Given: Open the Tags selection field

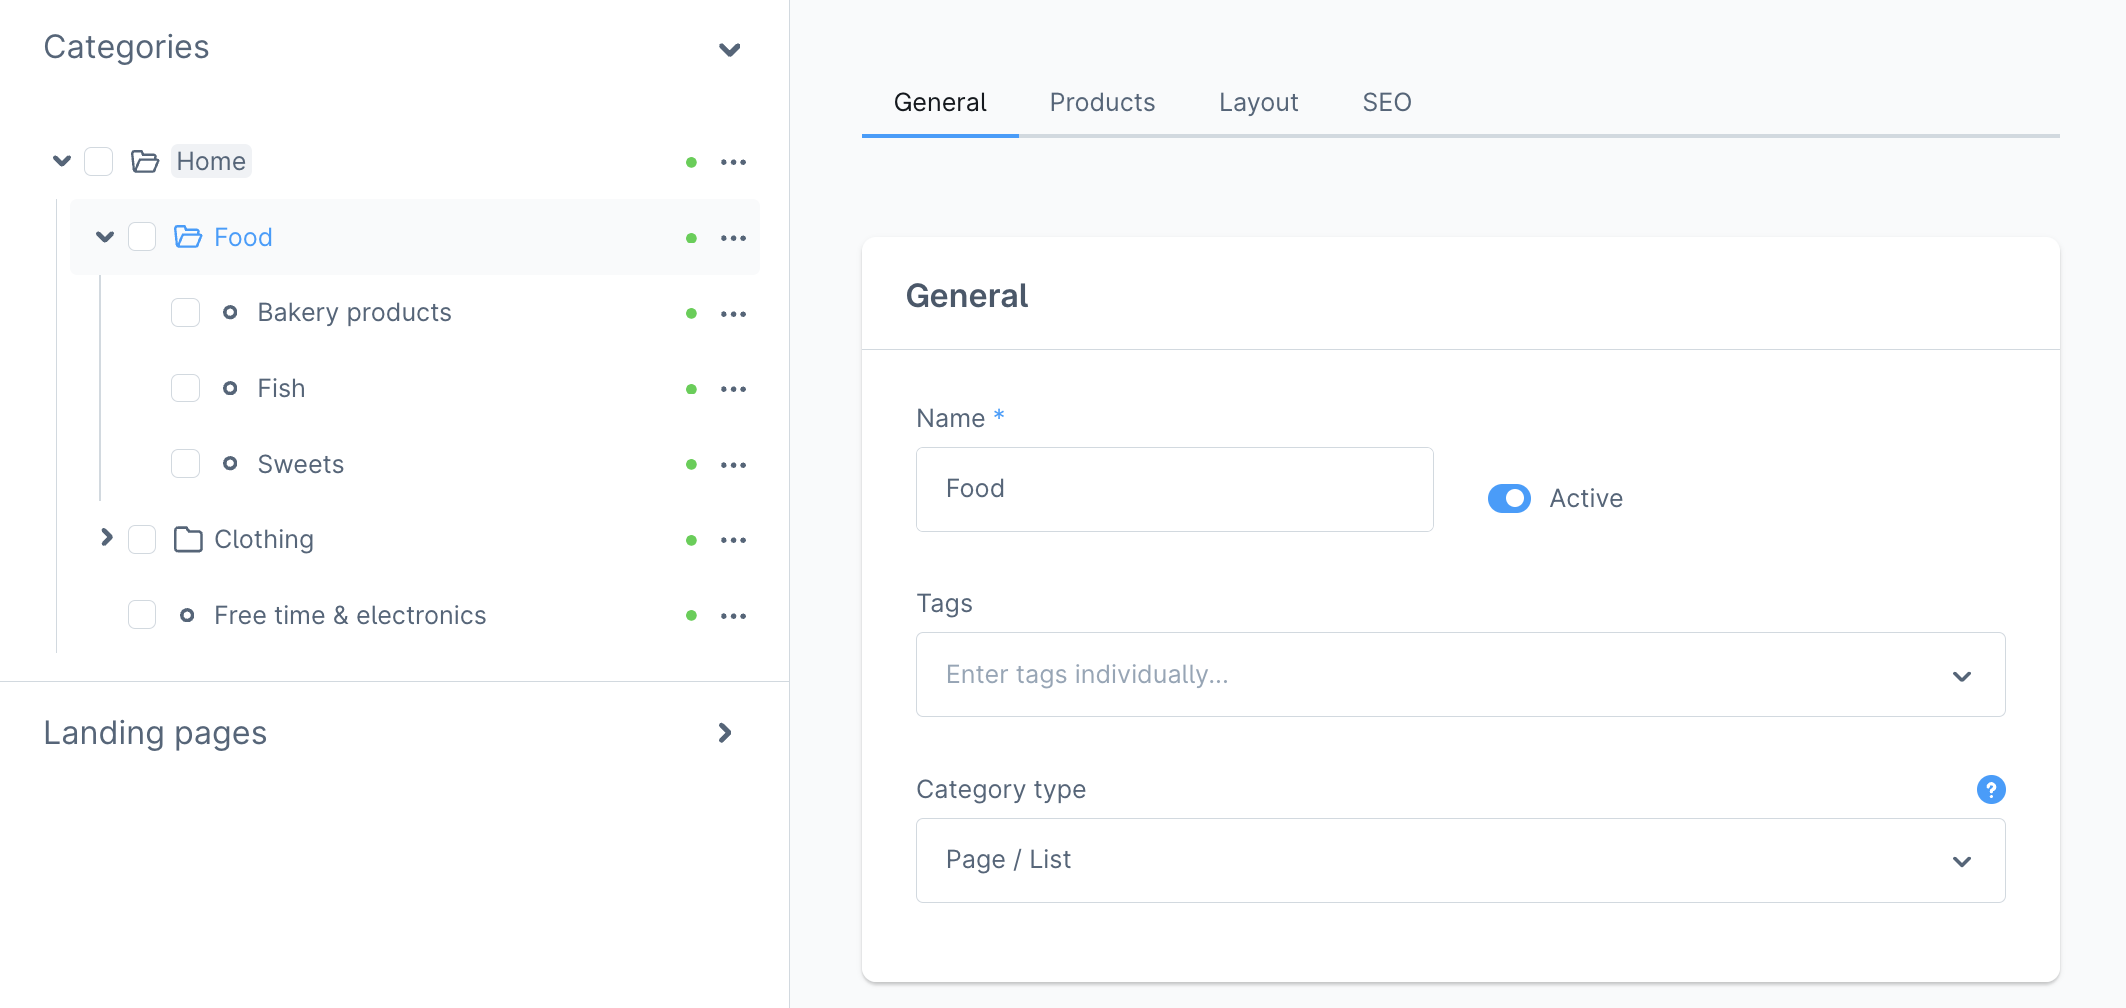Looking at the screenshot, I should pos(1460,675).
